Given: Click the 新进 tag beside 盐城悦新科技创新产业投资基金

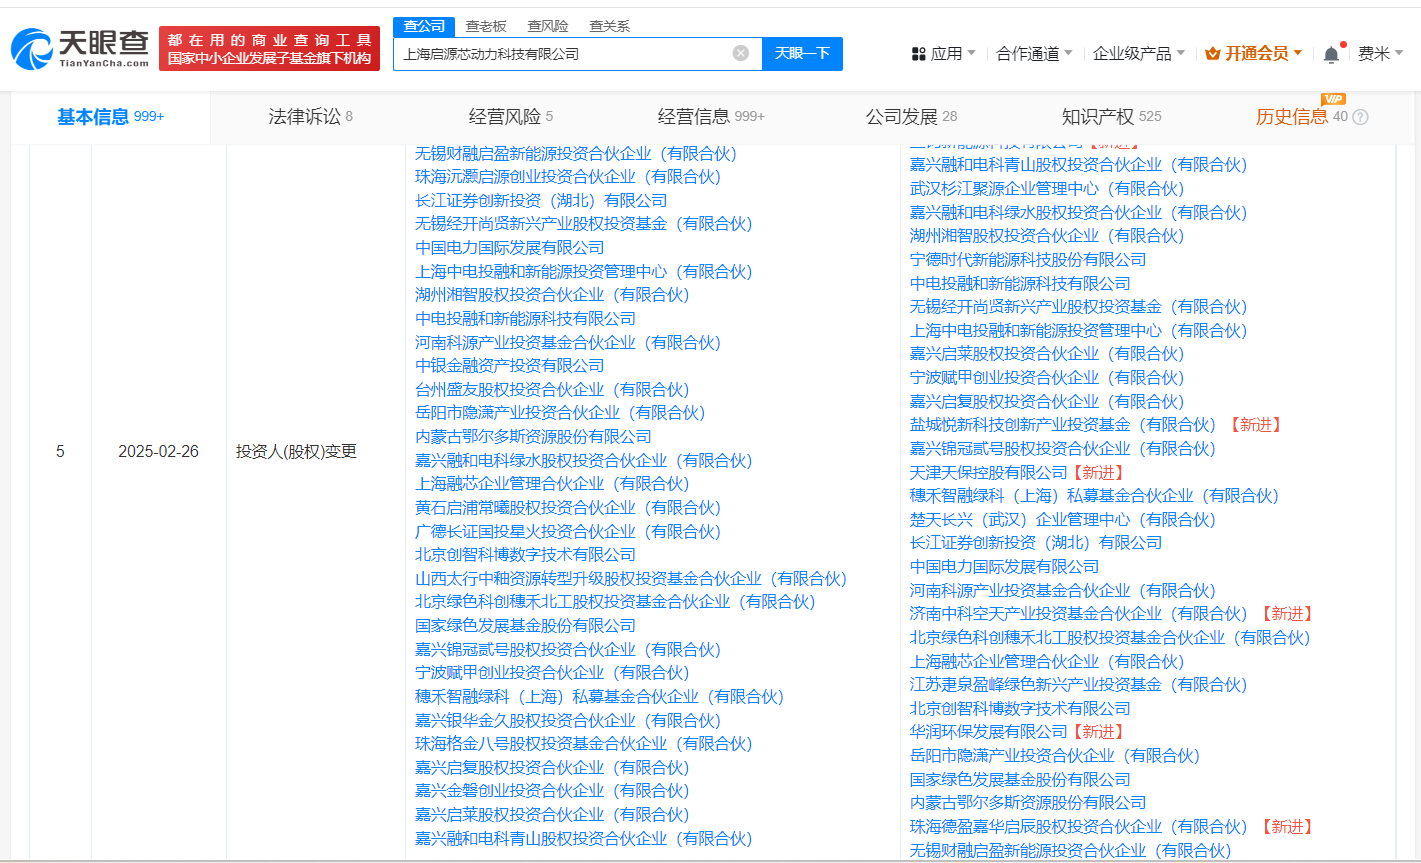Looking at the screenshot, I should [1254, 425].
